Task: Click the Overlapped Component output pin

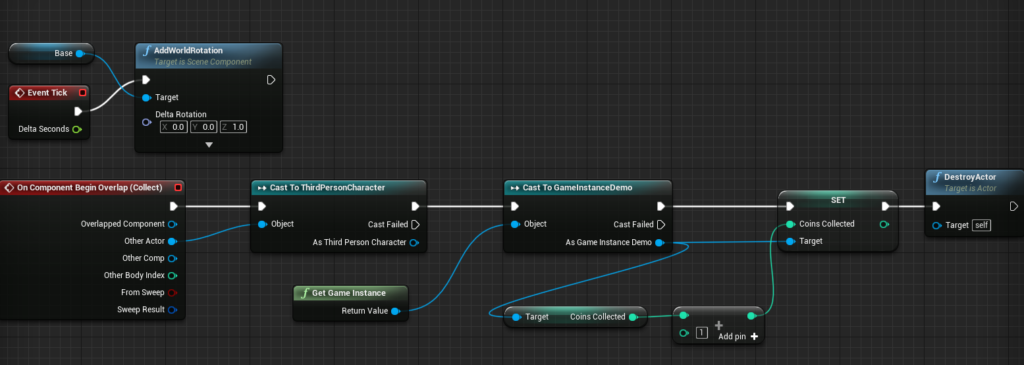Action: (x=172, y=224)
